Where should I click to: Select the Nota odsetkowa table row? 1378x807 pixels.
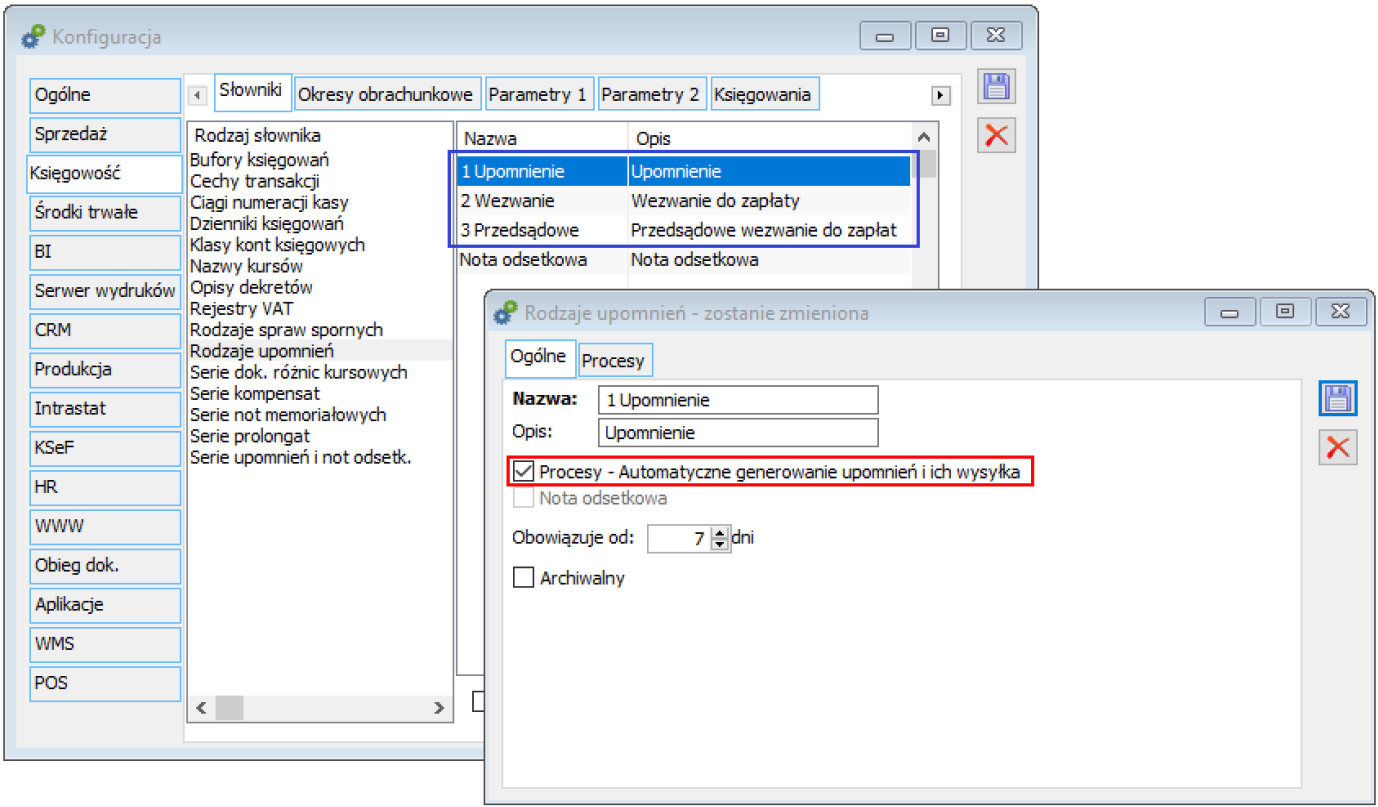[684, 260]
